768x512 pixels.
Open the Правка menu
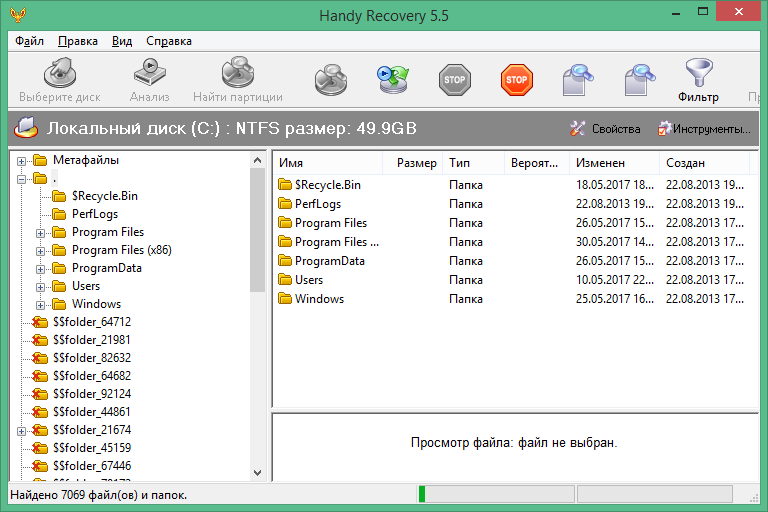(78, 41)
